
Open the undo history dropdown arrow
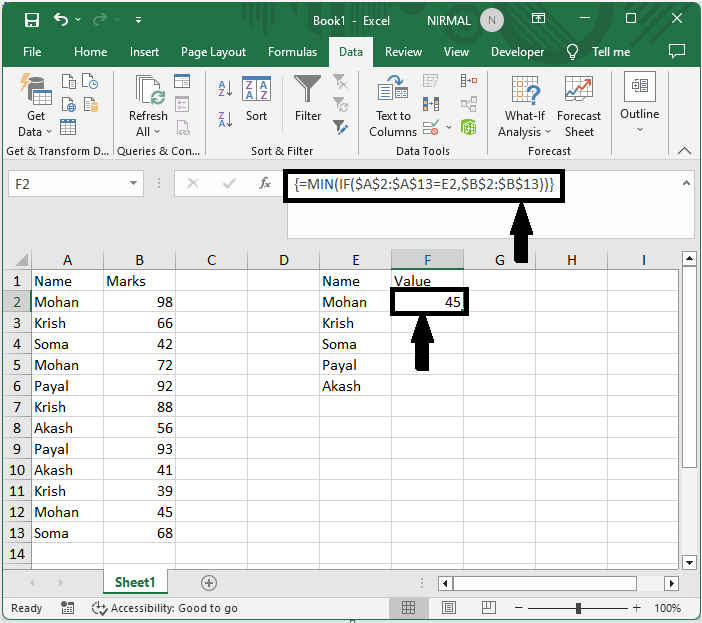tap(78, 20)
